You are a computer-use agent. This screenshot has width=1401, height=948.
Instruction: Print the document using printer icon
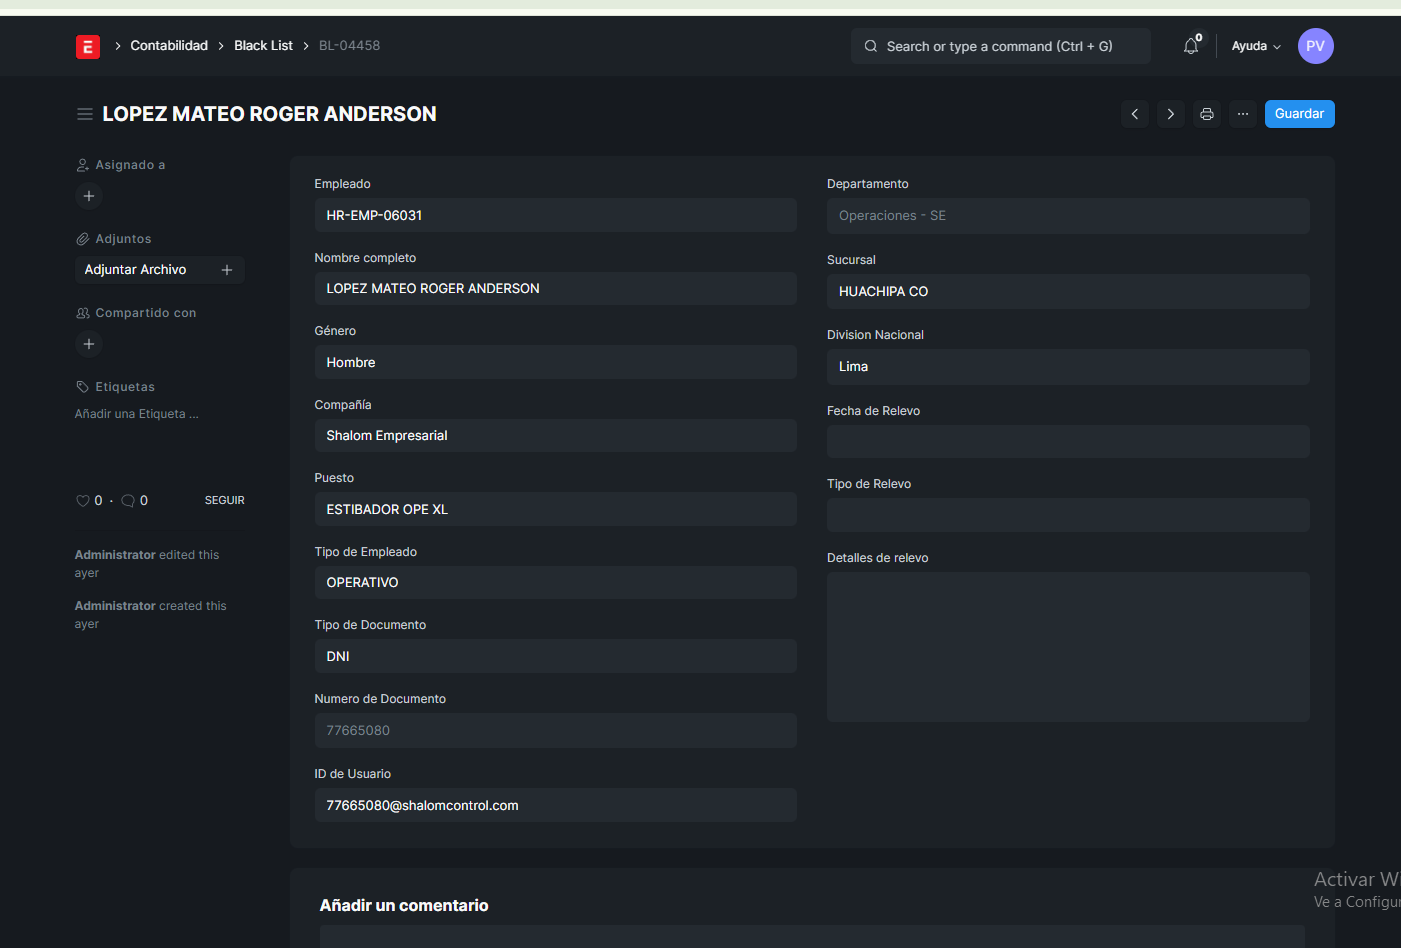[1207, 114]
